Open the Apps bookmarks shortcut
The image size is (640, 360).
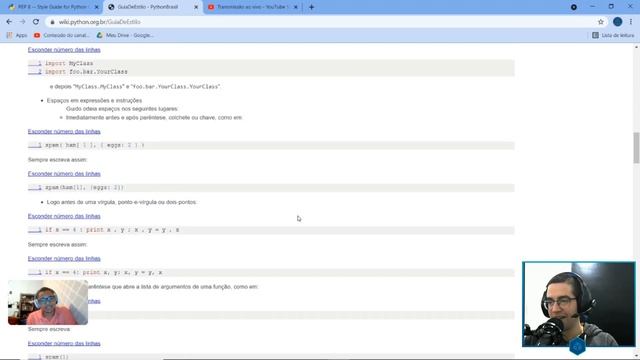(x=16, y=36)
